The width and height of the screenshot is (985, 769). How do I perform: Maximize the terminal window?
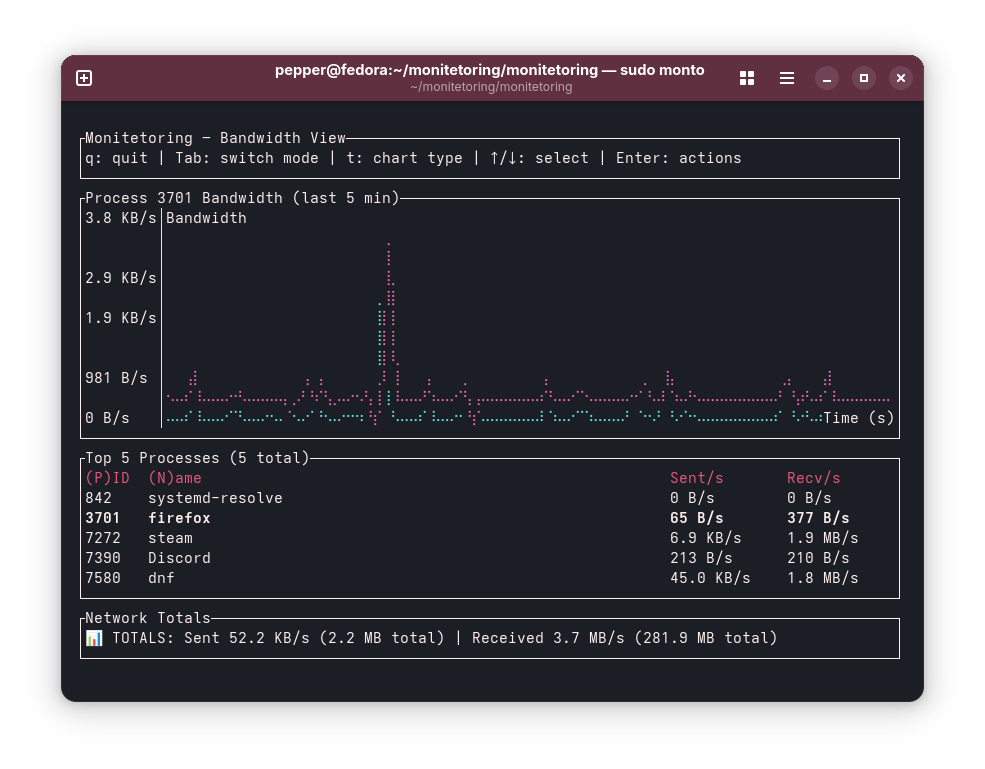click(864, 78)
